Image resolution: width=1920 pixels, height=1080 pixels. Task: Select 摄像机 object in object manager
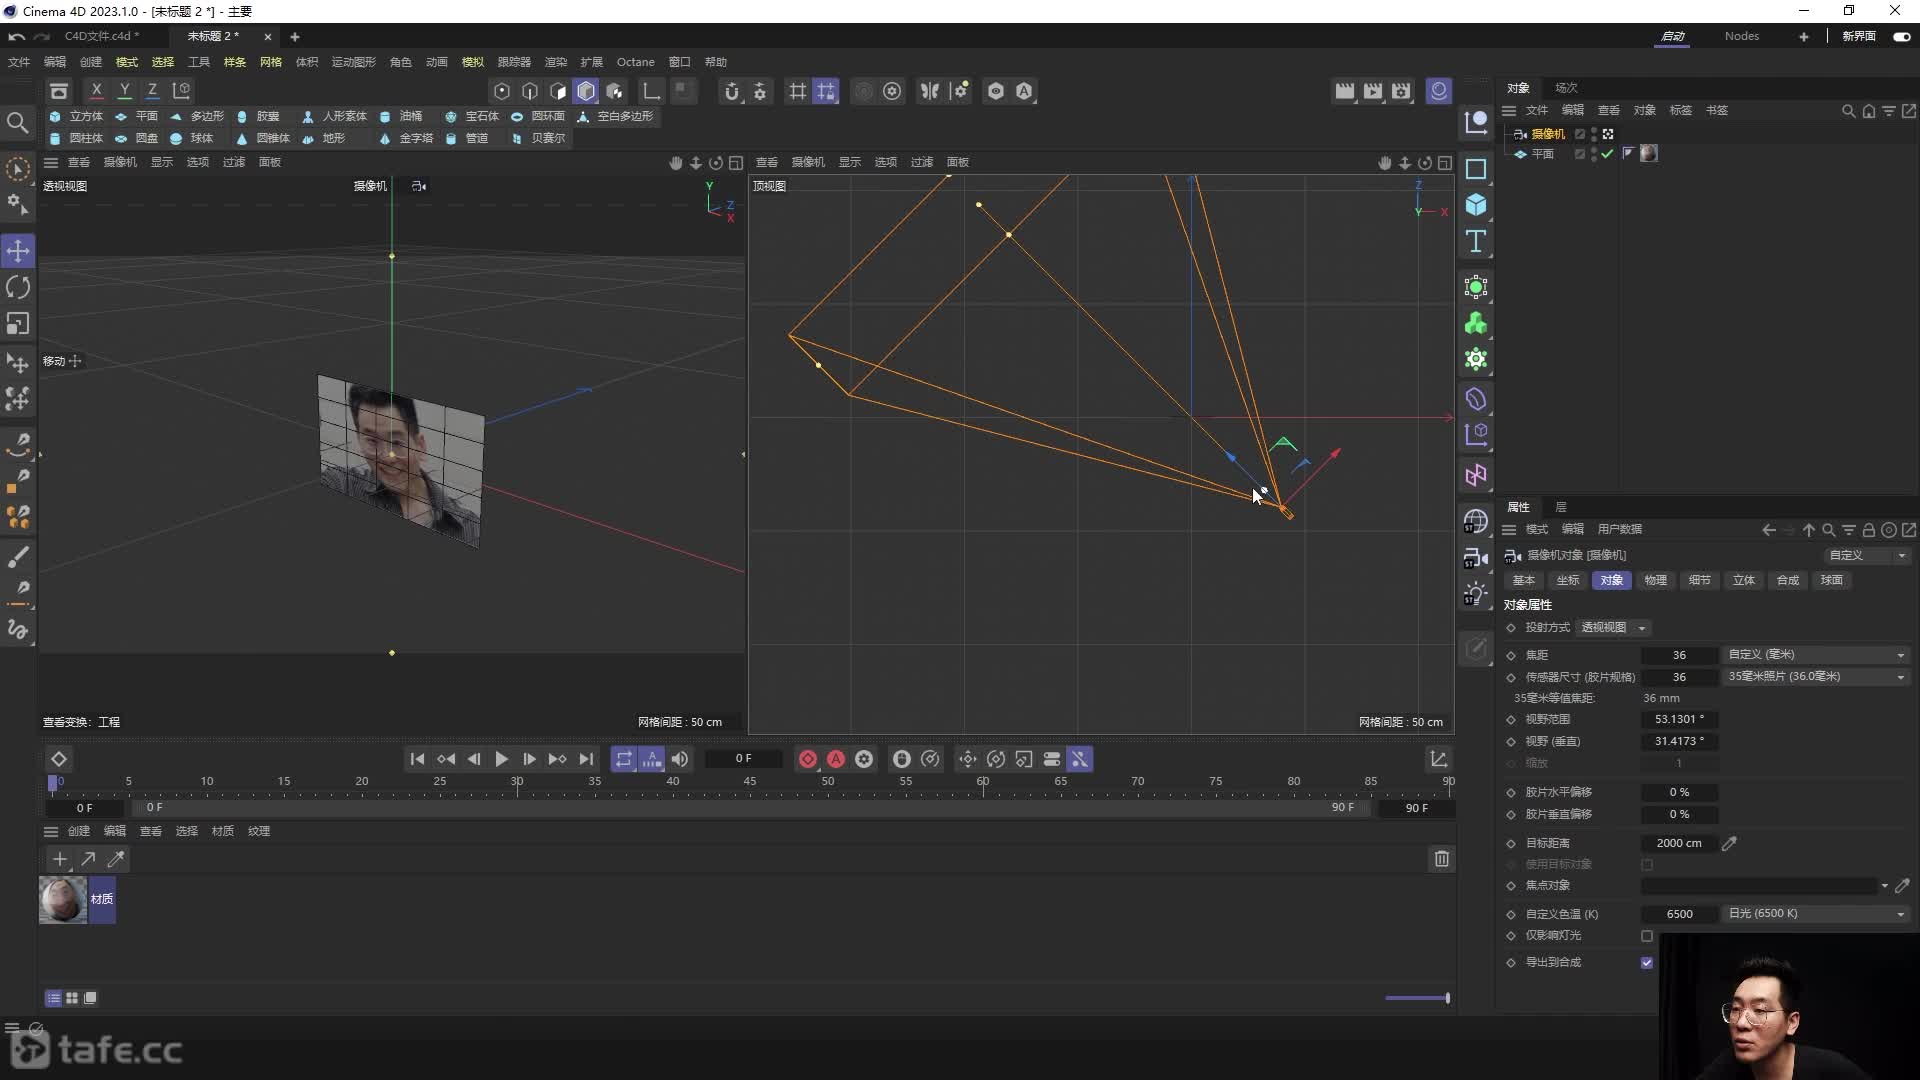point(1547,134)
